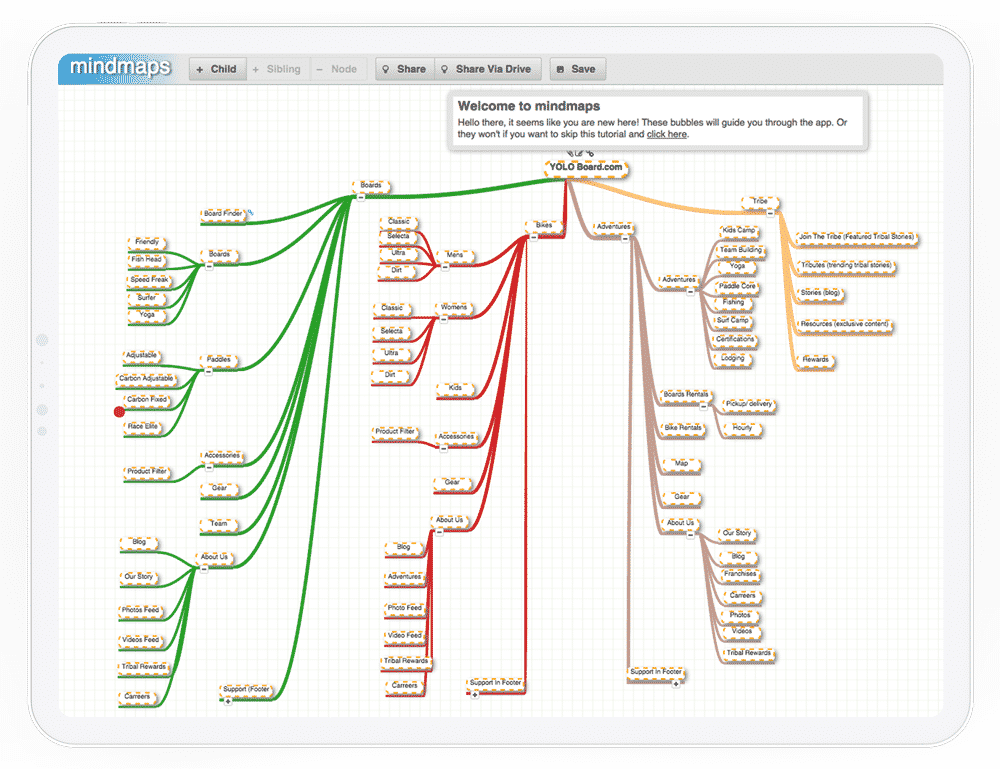Collapse the Mens bikes subtree
This screenshot has width=1000, height=769.
tap(445, 266)
